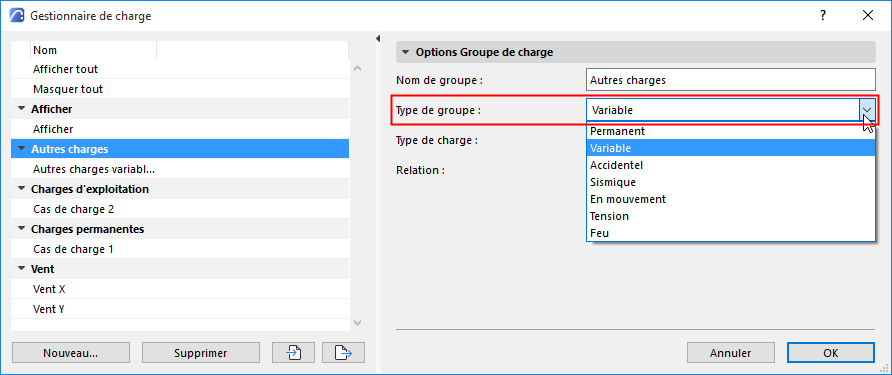The image size is (892, 375).
Task: Click the Supprimer button
Action: point(201,353)
